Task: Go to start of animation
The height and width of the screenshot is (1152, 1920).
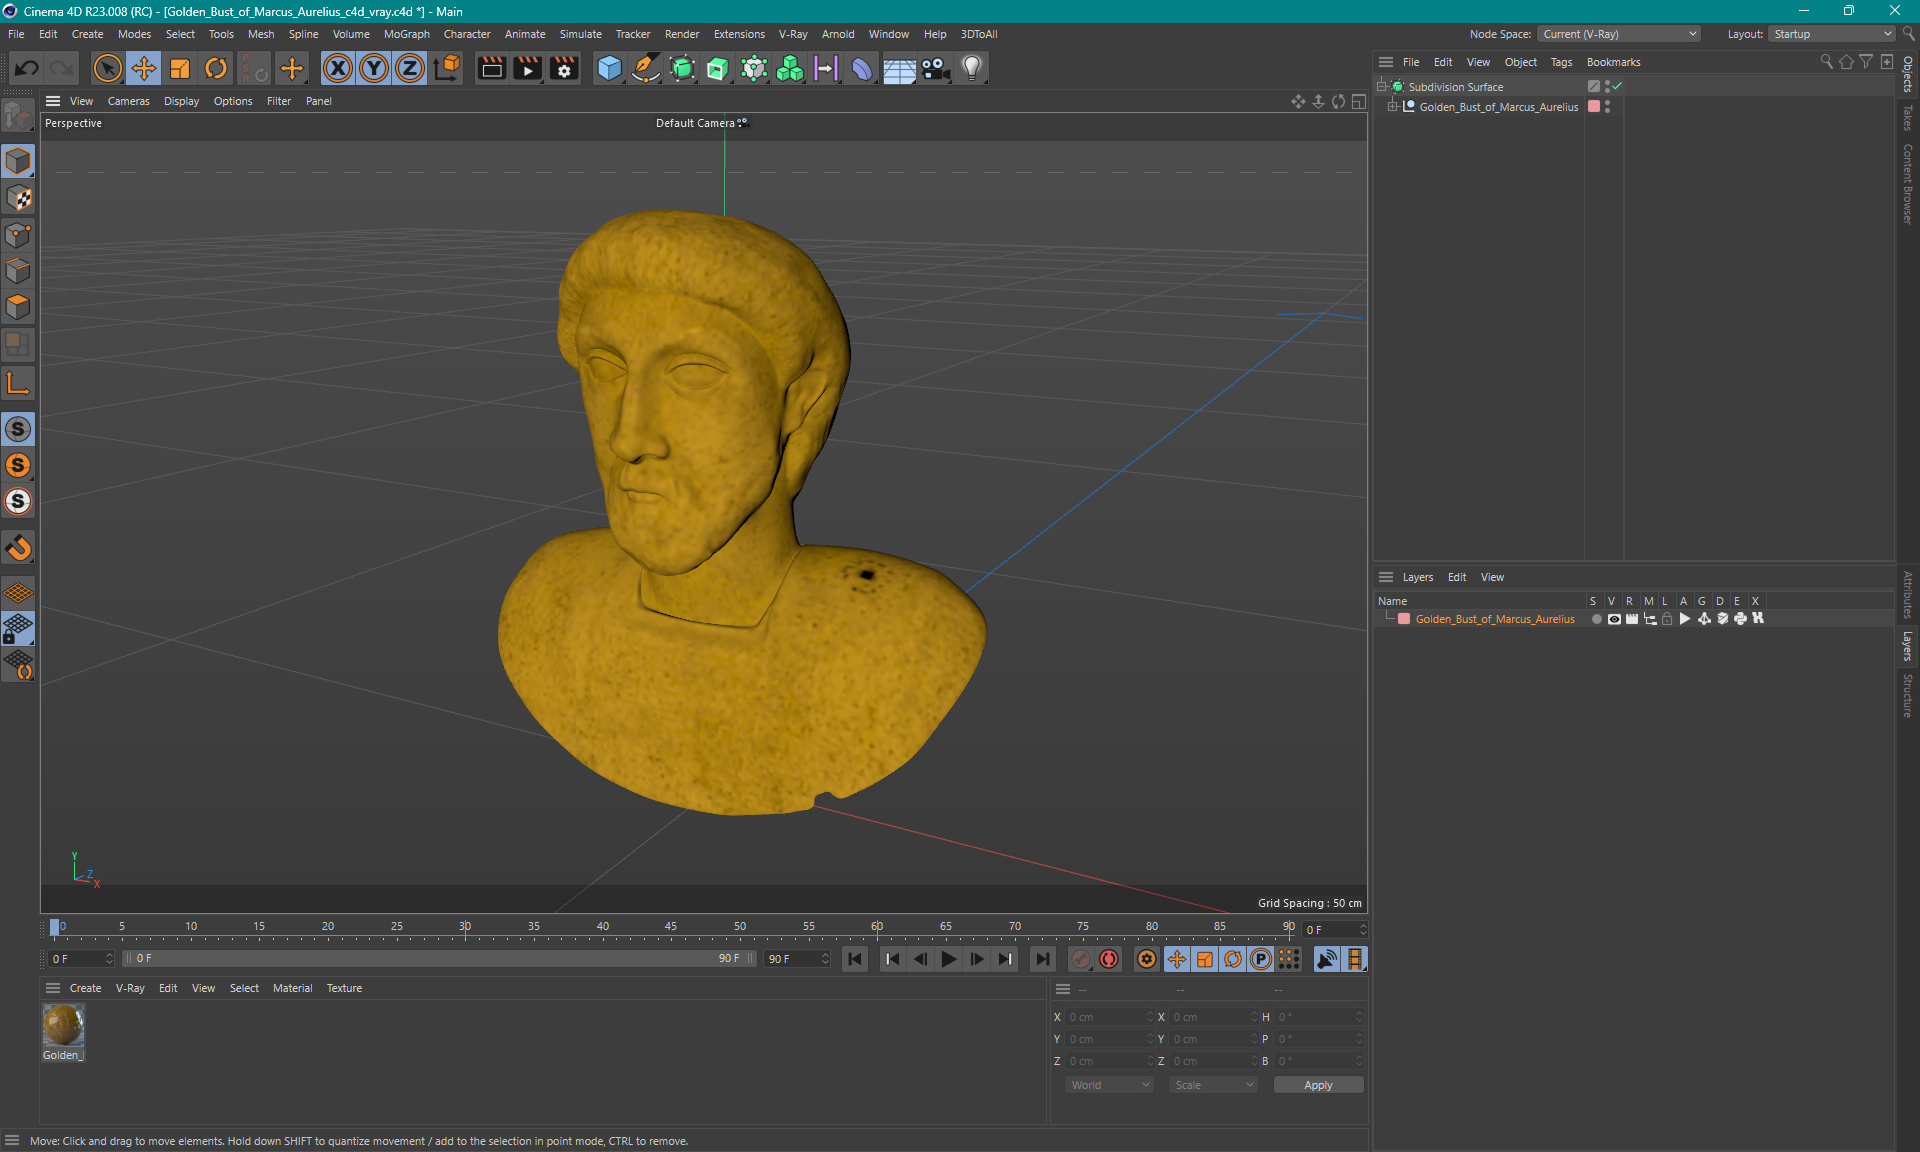Action: coord(855,959)
